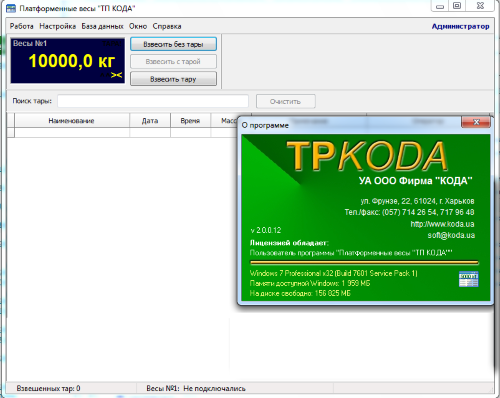Screen dimensions: 500x398
Task: Close the О программе dialog
Action: coord(476,122)
